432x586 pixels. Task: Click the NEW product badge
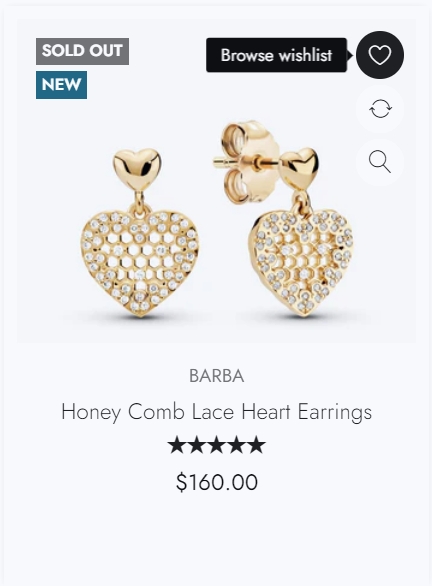61,85
